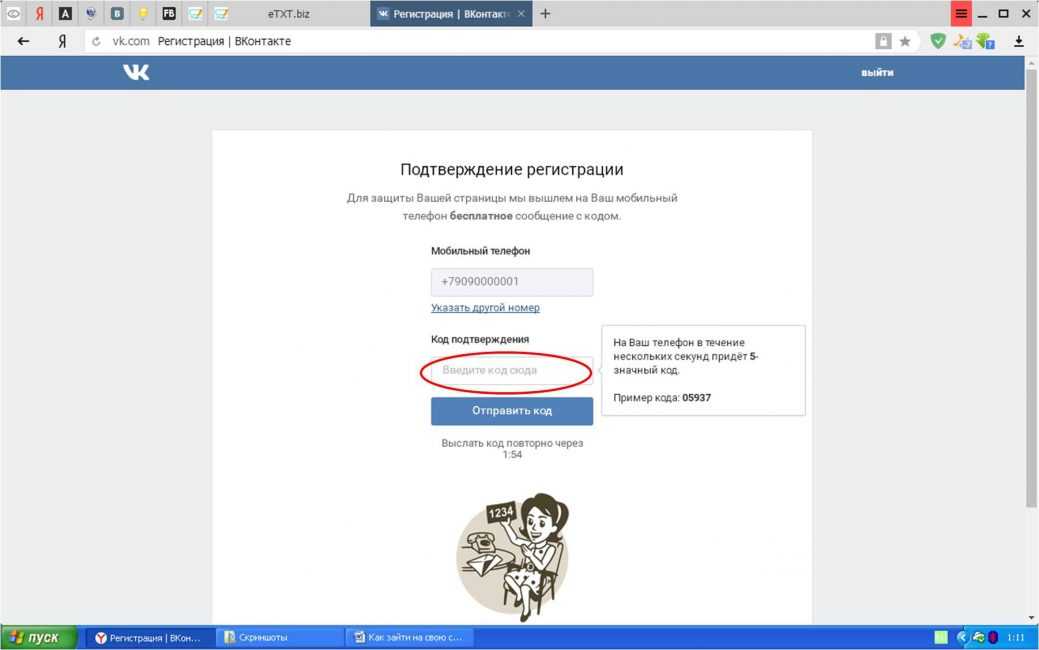Open the light bulb pinned tab
The image size is (1039, 650).
click(x=143, y=13)
